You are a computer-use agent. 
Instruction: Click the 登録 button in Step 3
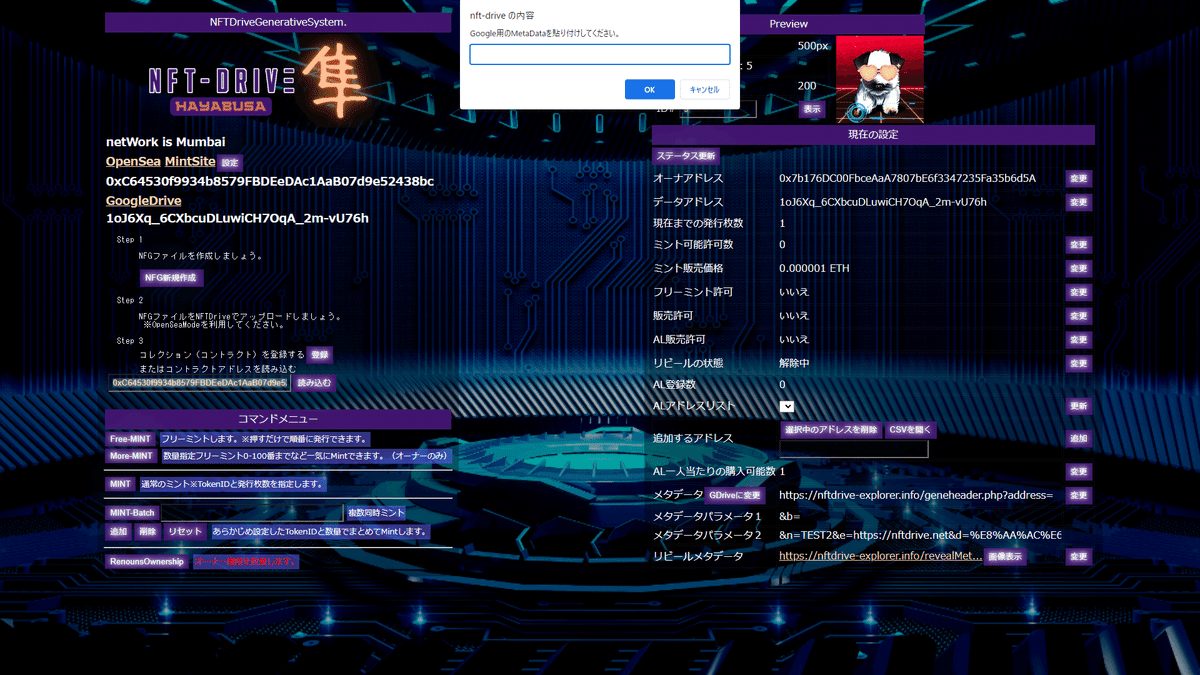[319, 354]
